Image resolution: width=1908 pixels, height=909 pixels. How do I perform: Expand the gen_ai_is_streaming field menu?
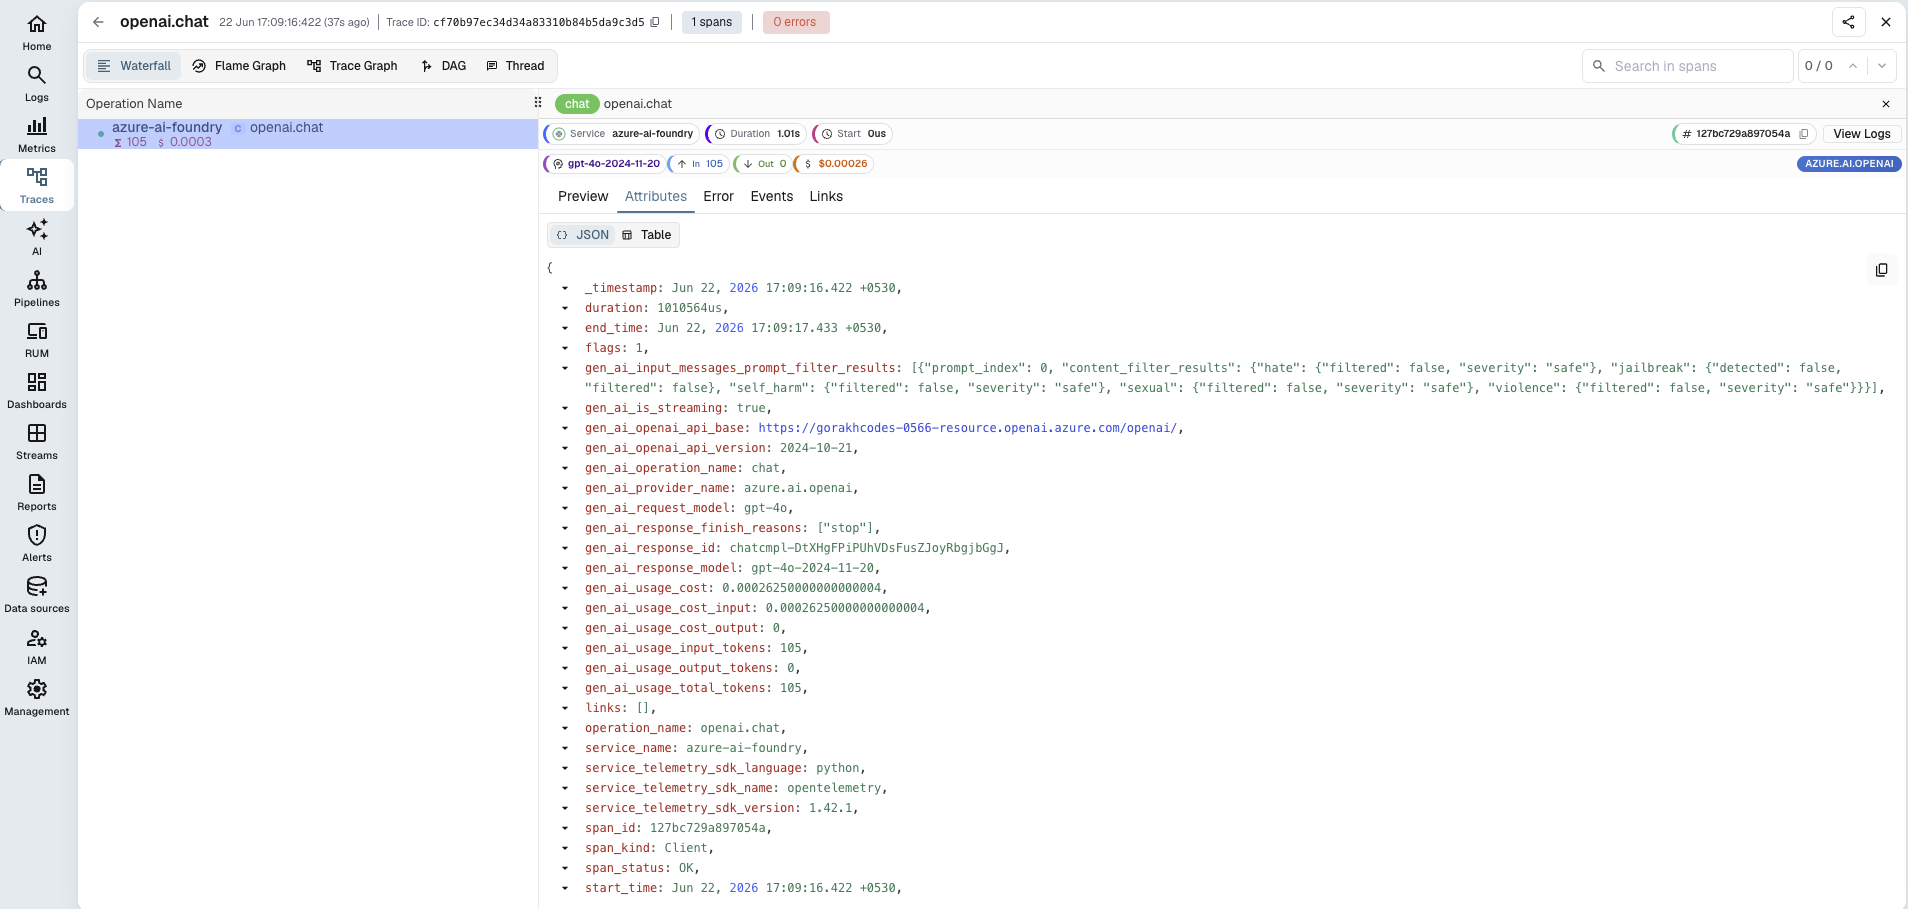point(565,408)
